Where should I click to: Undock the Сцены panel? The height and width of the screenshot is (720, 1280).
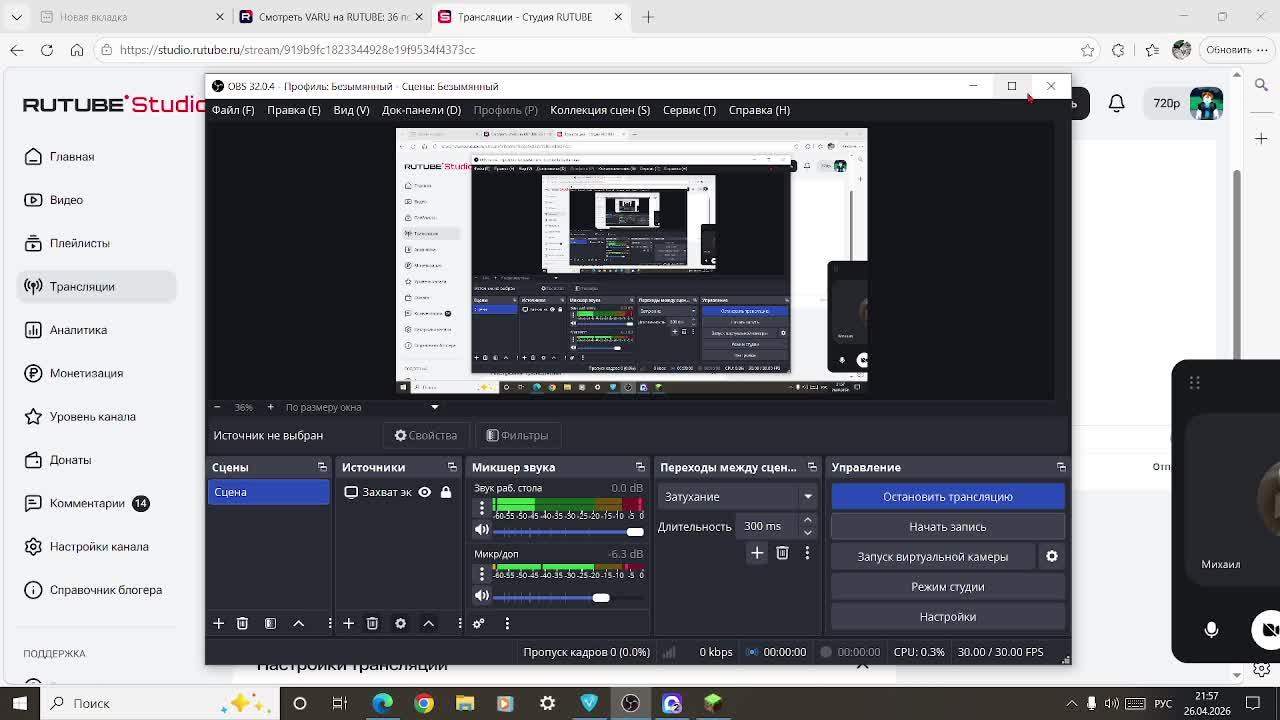point(322,467)
